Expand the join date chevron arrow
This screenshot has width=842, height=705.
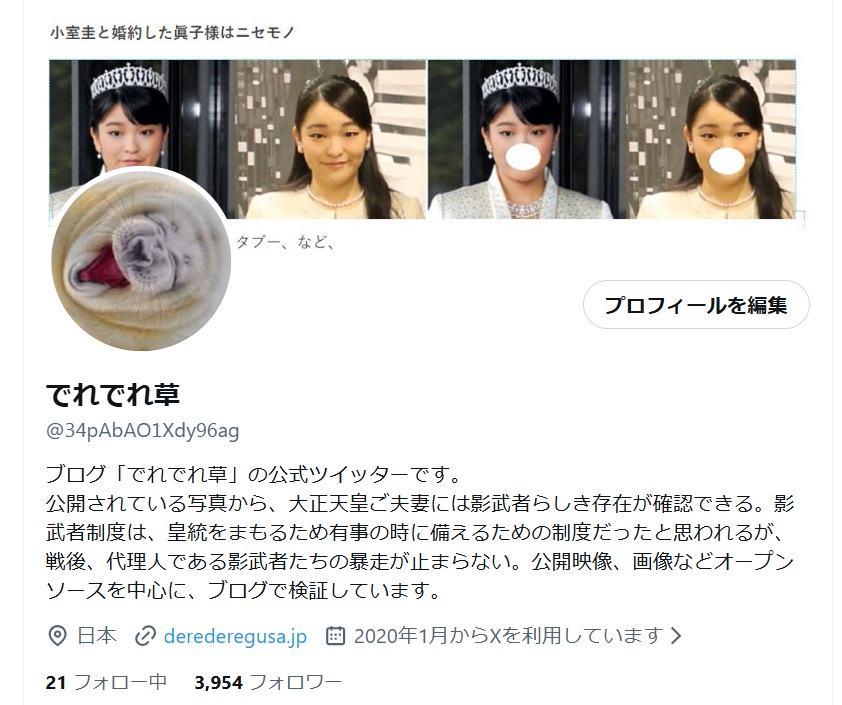(677, 636)
